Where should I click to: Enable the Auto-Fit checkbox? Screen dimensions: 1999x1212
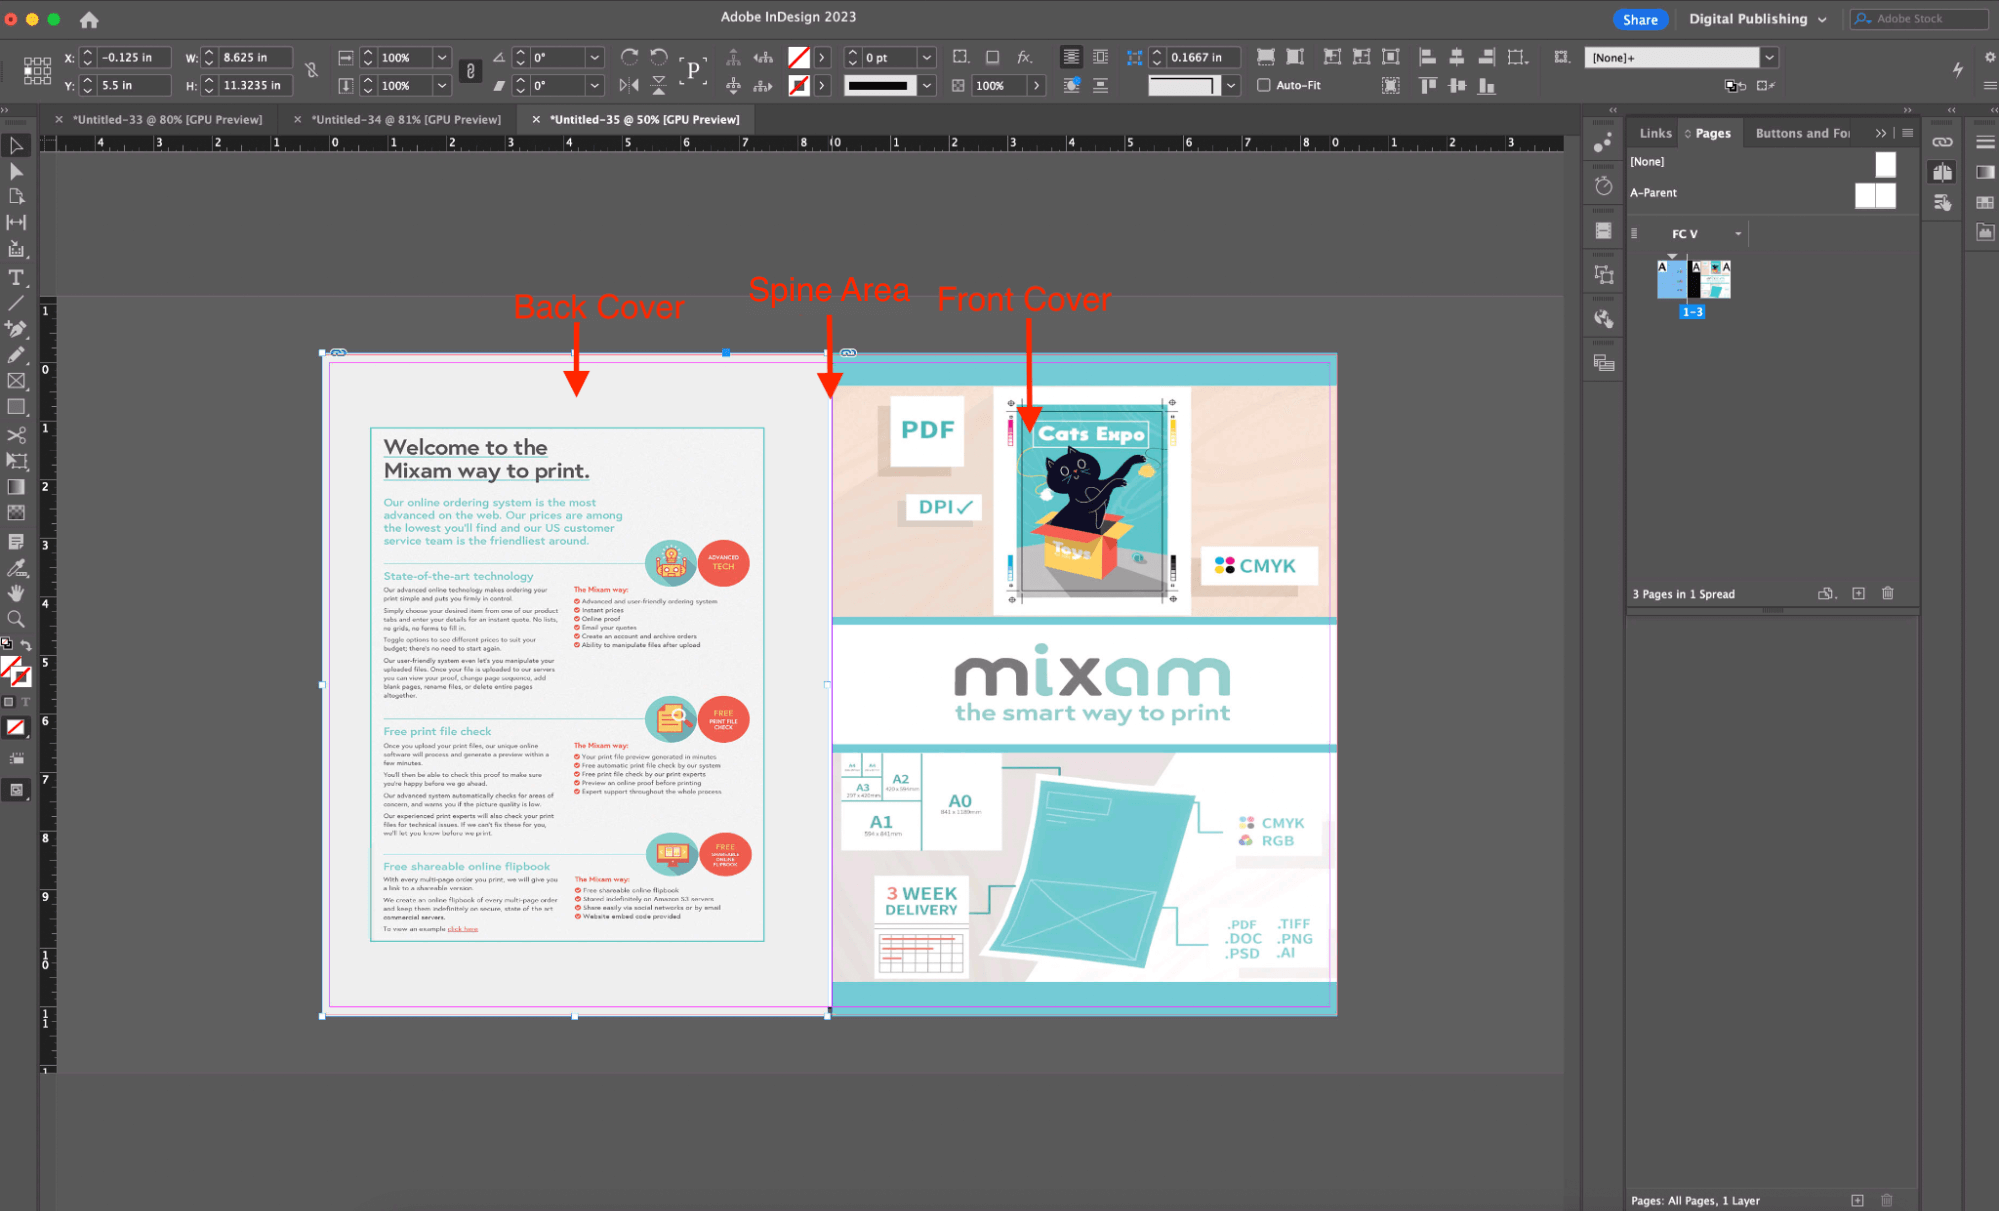[1264, 85]
